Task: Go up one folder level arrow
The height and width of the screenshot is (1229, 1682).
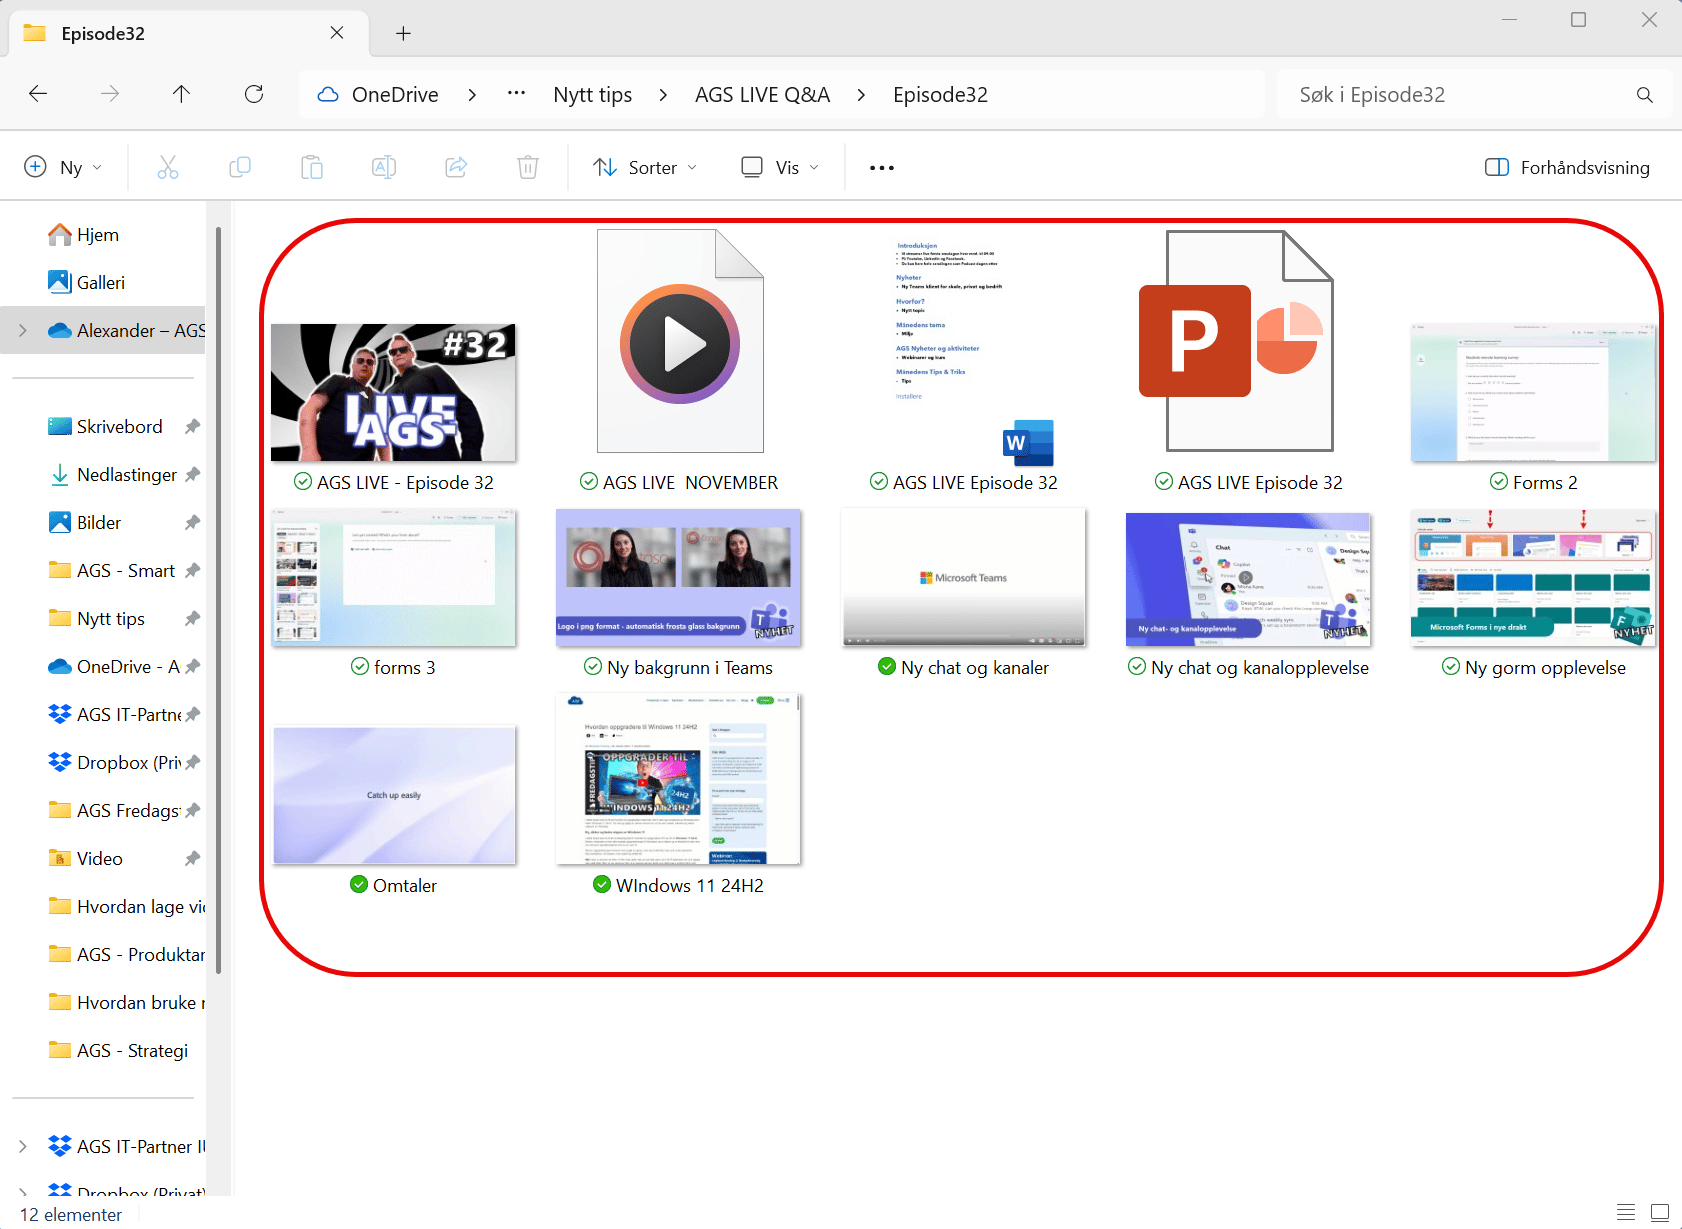Action: tap(181, 94)
